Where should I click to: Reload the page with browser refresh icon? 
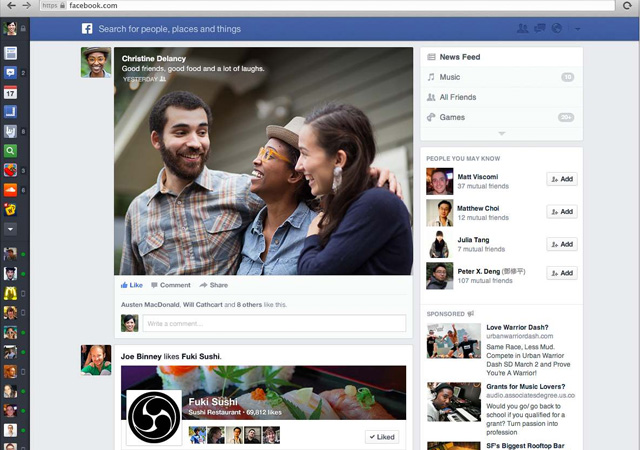click(x=627, y=6)
